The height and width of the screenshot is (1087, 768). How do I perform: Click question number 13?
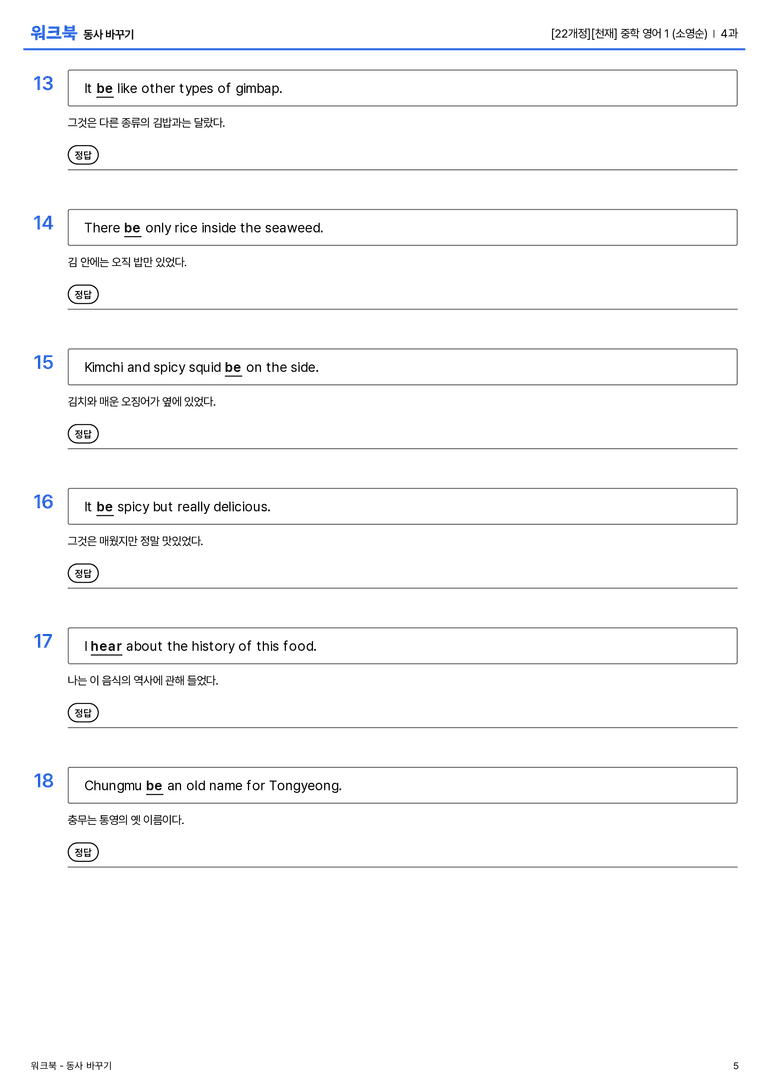click(x=43, y=83)
